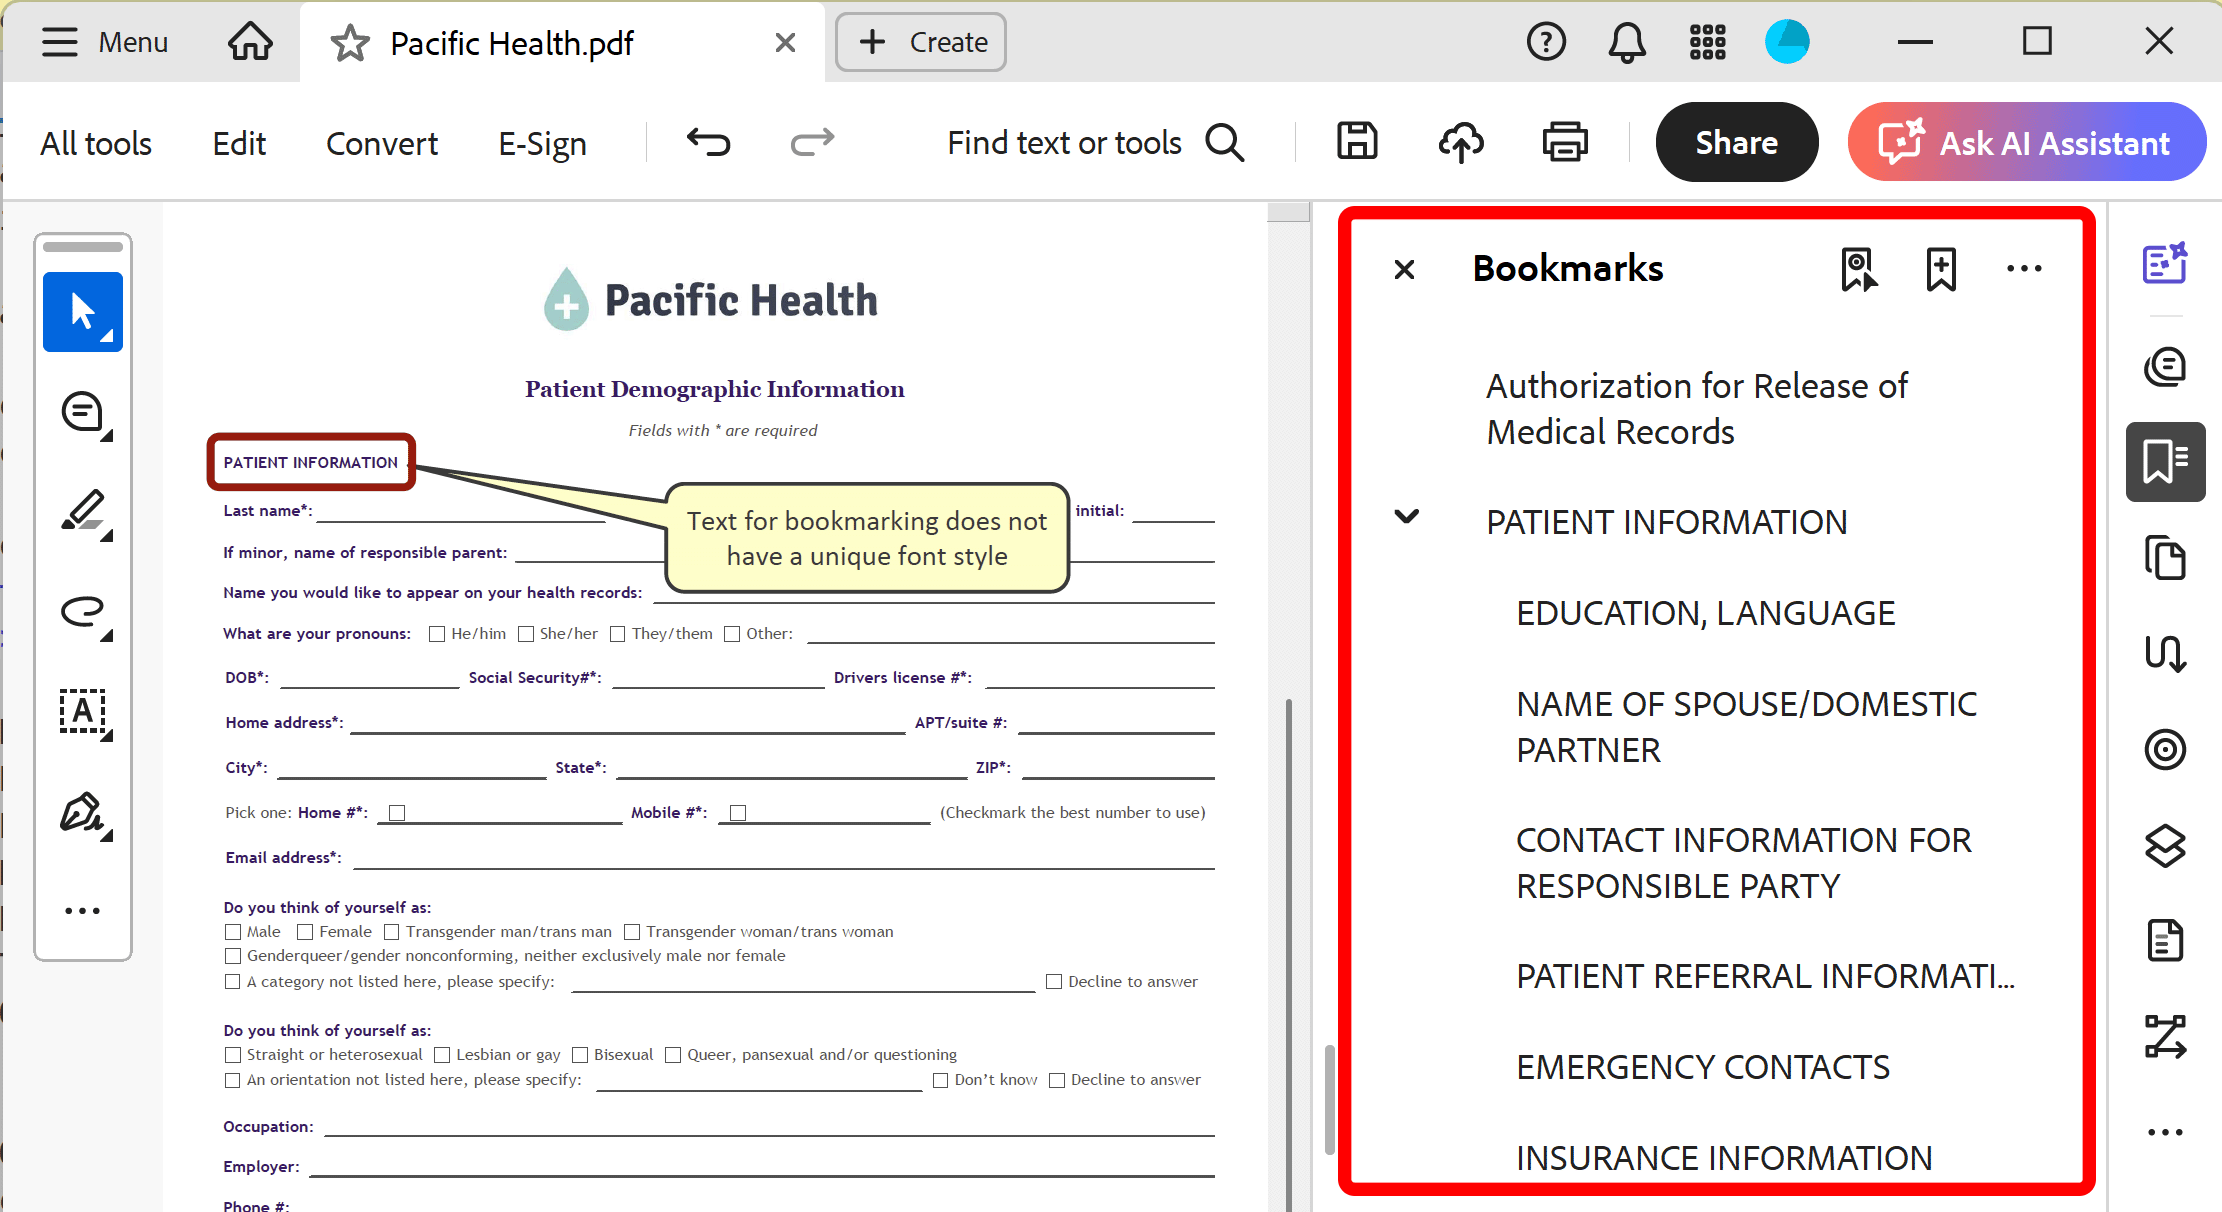Click the find current bookmark icon
This screenshot has height=1212, width=2222.
click(1859, 269)
